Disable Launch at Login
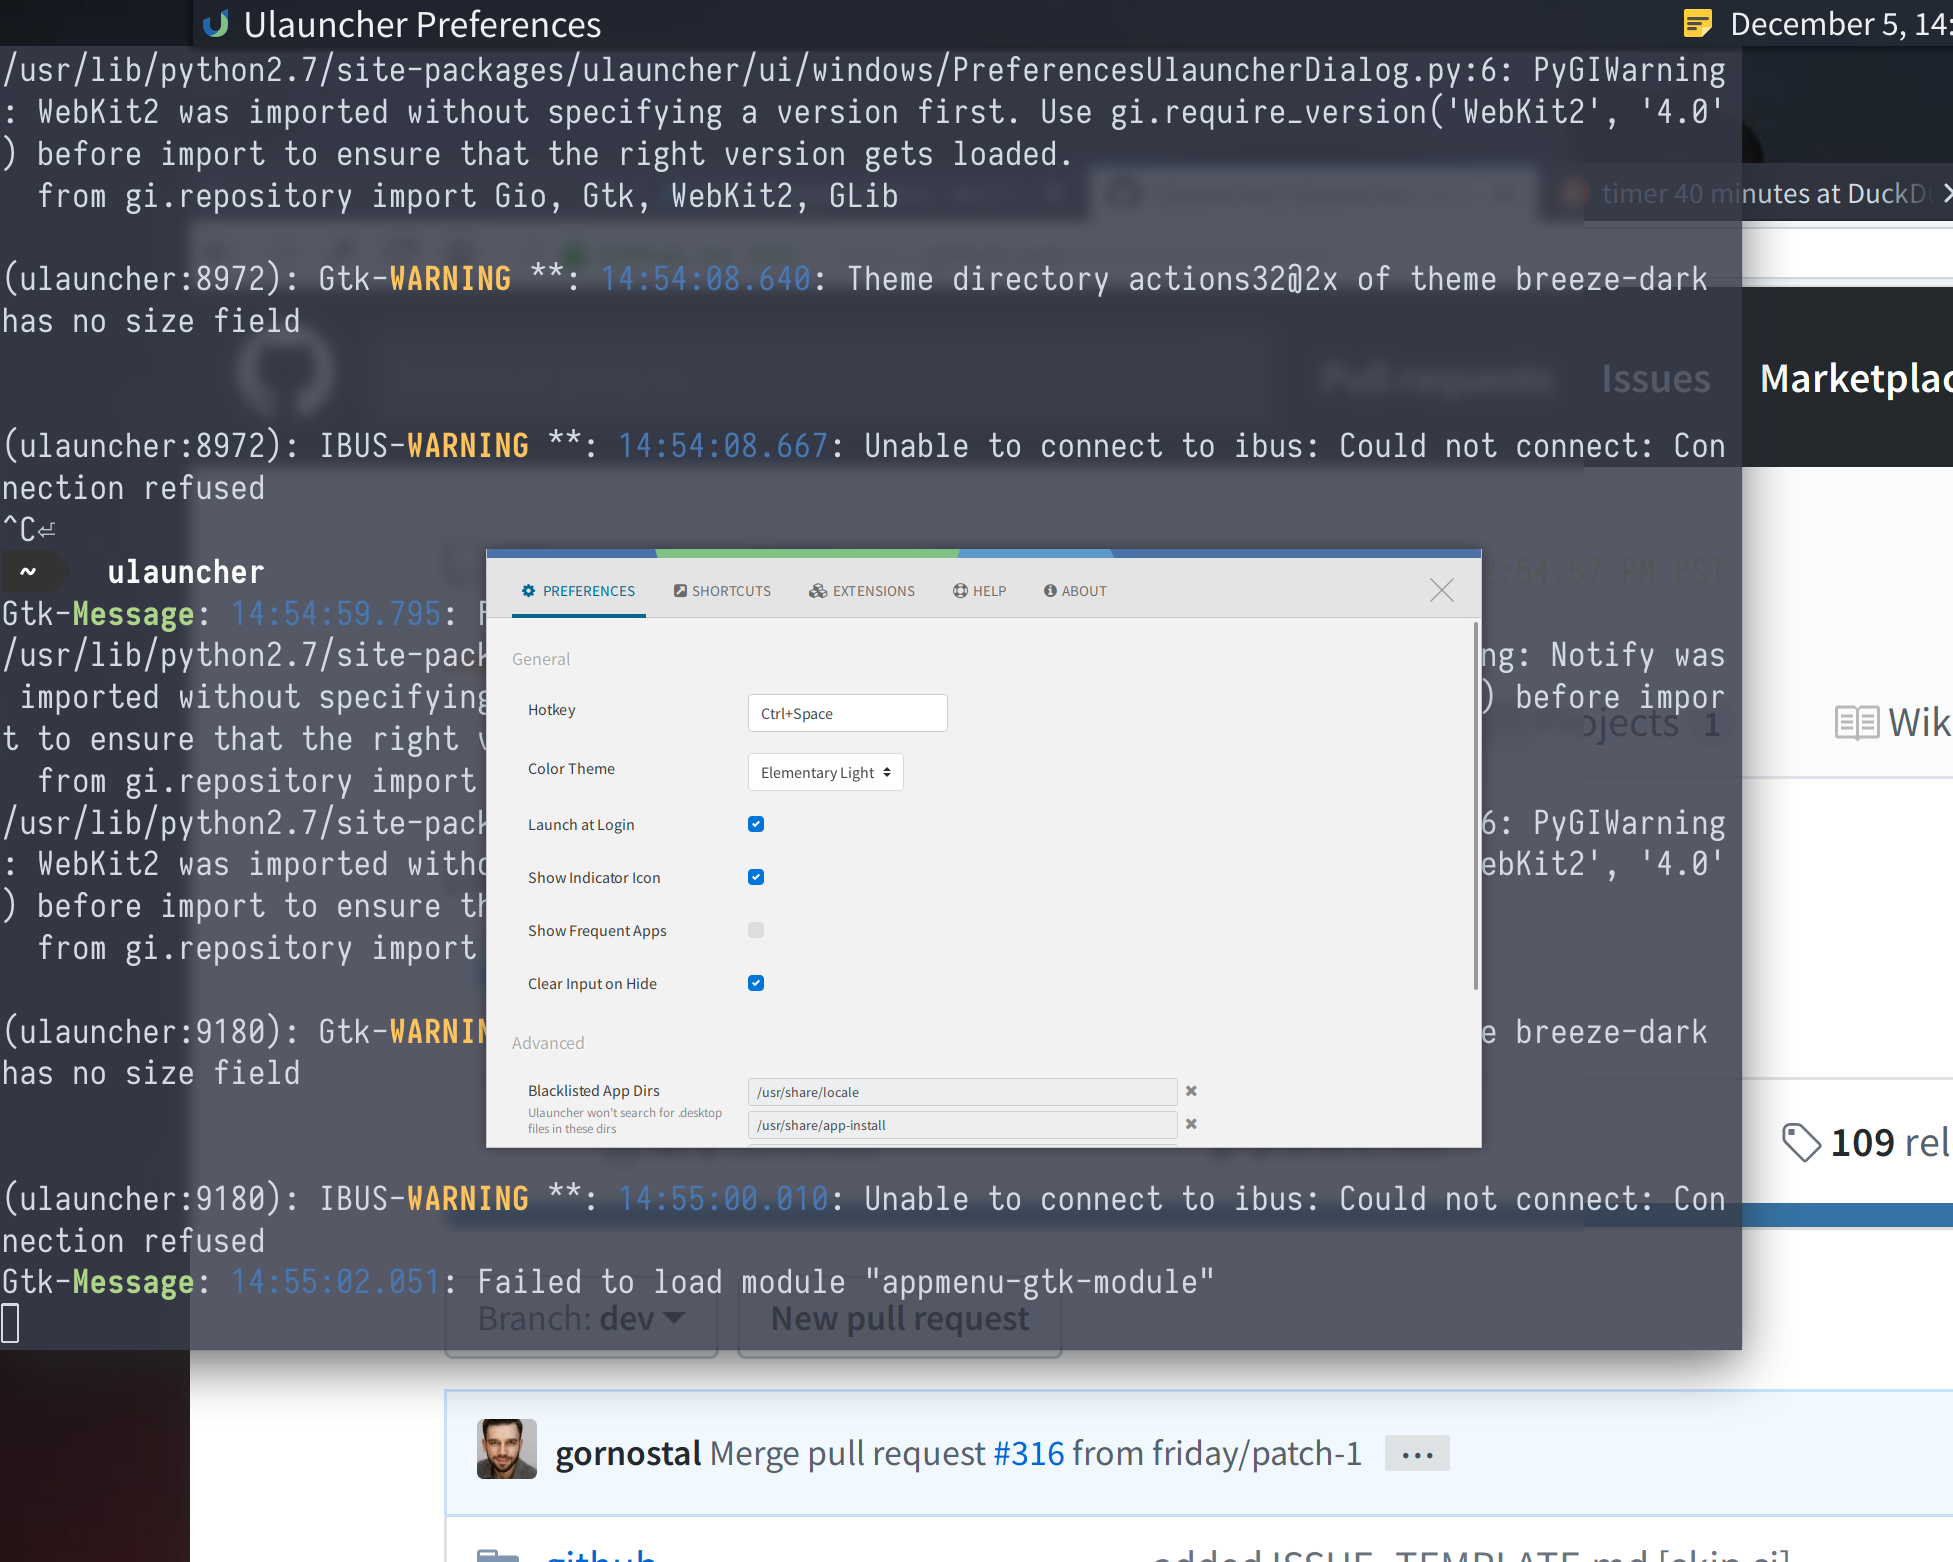 755,824
